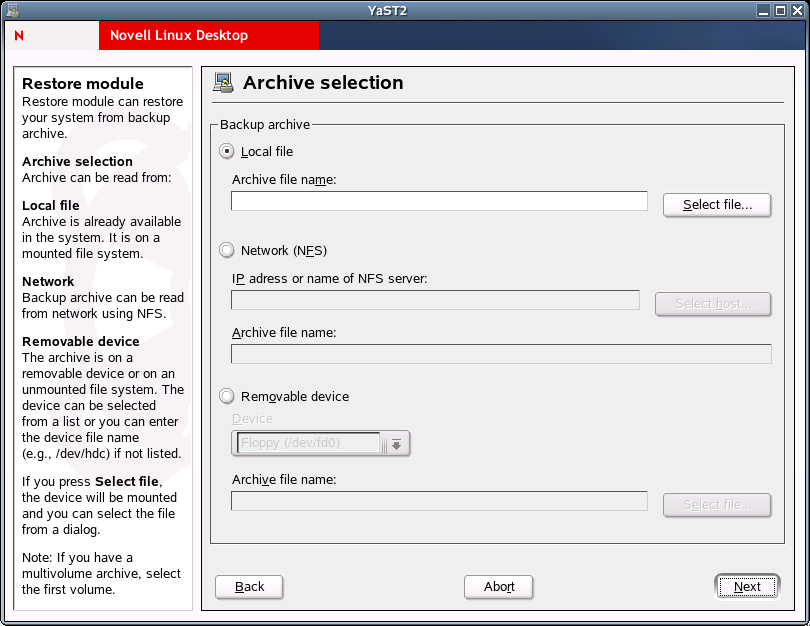Select the Network (NFS) radio button

coord(226,251)
